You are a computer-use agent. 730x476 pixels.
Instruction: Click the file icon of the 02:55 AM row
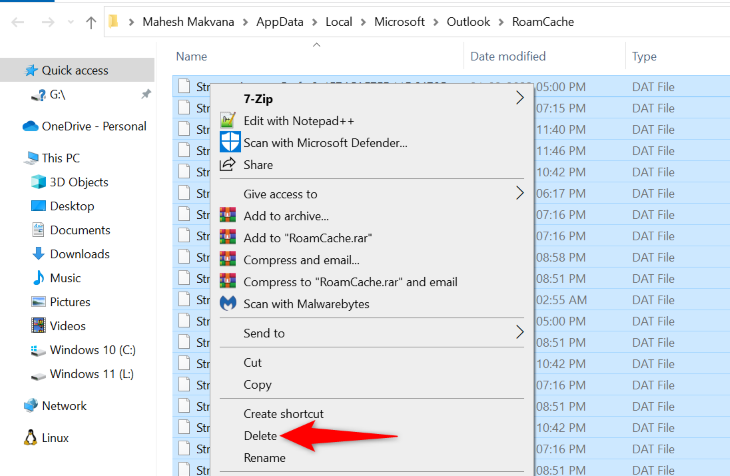click(x=184, y=299)
